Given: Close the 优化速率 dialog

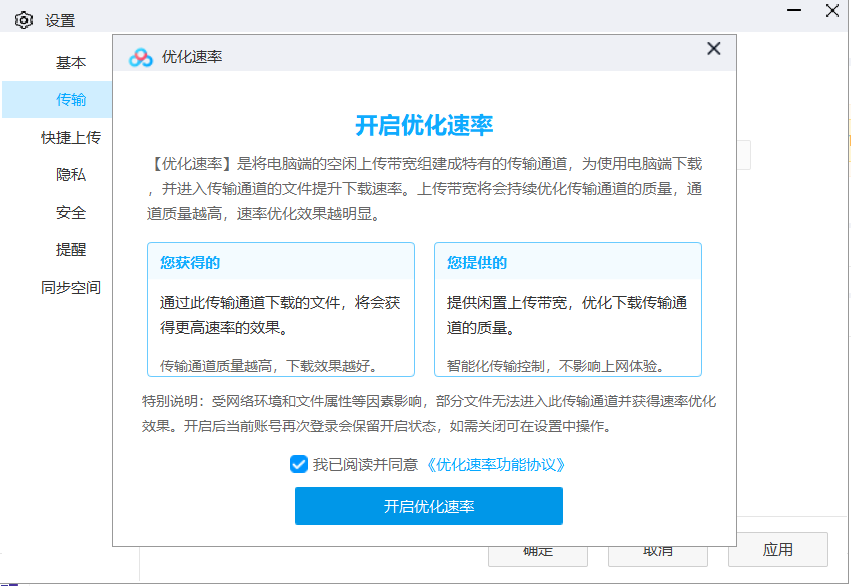Looking at the screenshot, I should click(713, 49).
